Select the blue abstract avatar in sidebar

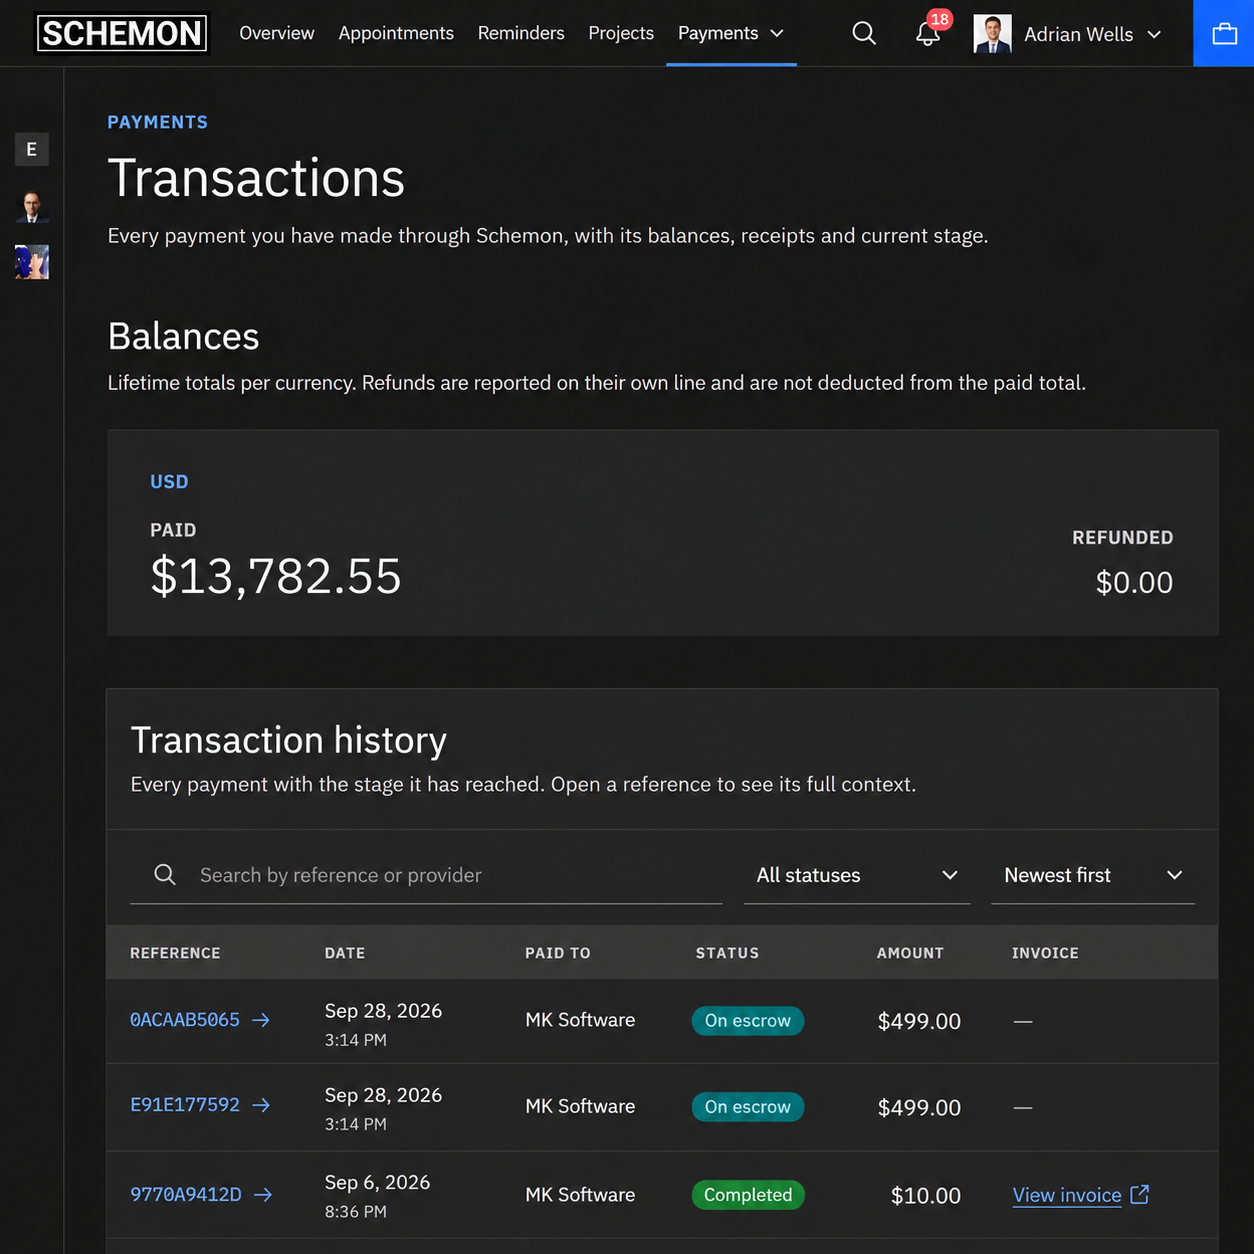pos(32,262)
